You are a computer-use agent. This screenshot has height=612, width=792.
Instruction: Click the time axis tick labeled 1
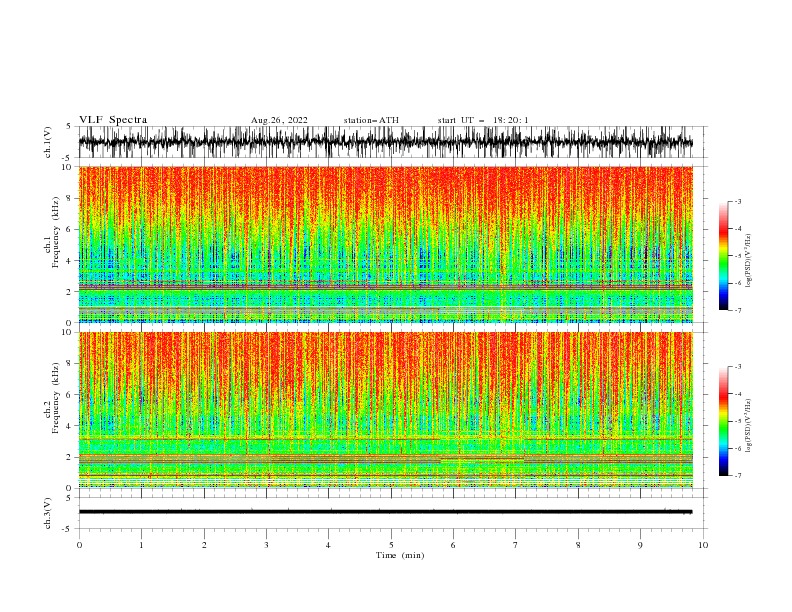pyautogui.click(x=141, y=545)
